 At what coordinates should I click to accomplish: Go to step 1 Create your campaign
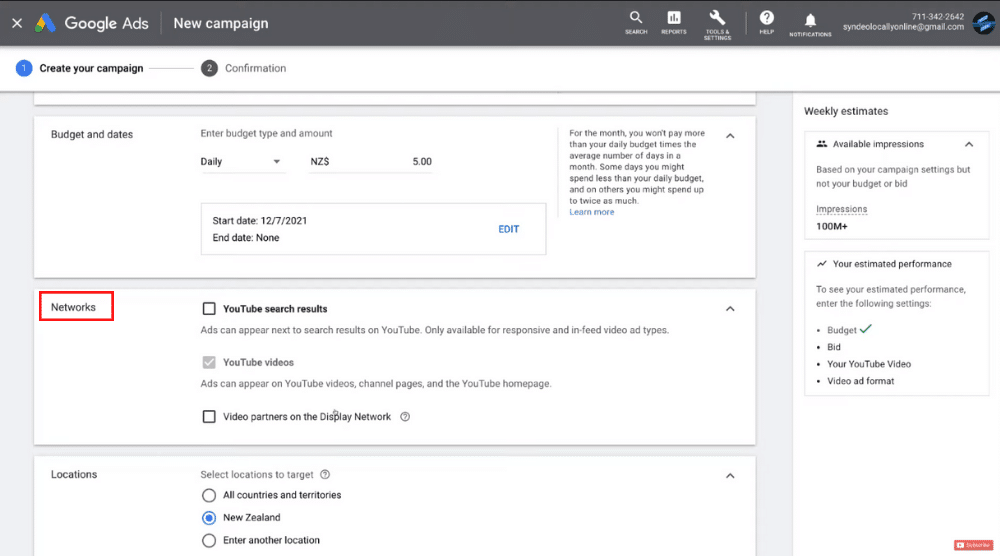click(80, 68)
